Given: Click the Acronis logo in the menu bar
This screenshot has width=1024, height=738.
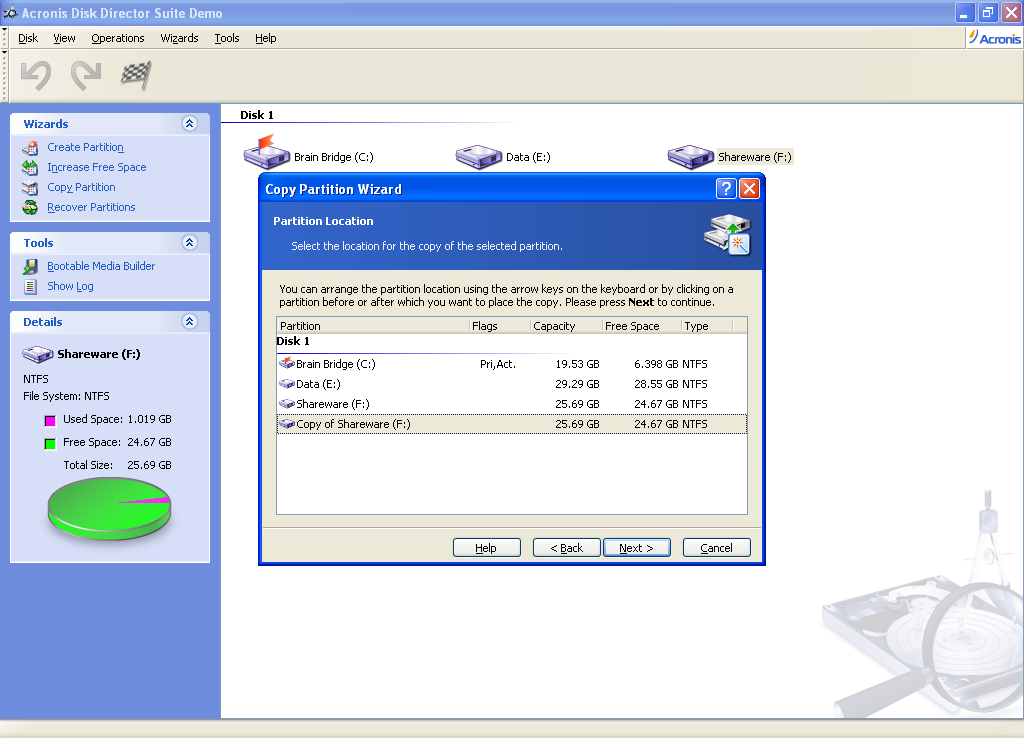Looking at the screenshot, I should tap(994, 38).
